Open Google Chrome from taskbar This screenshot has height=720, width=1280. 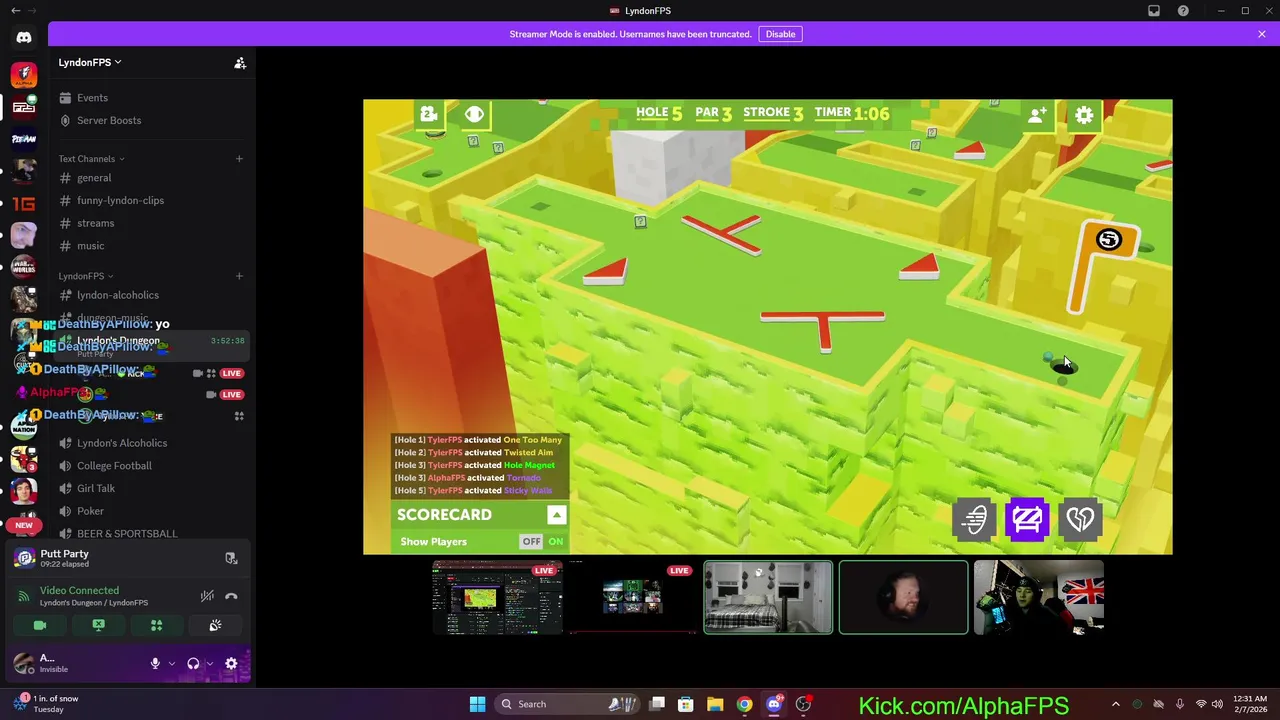(x=744, y=704)
